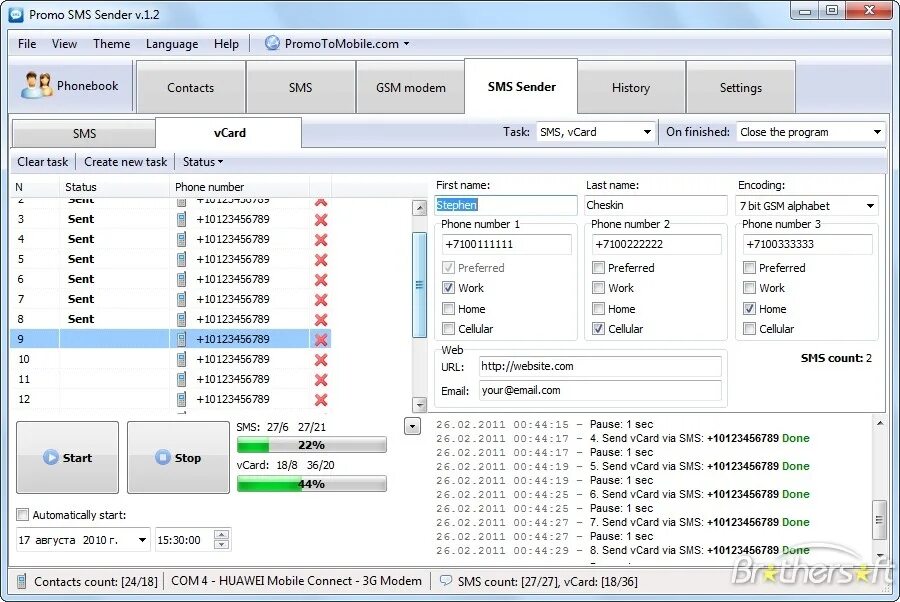This screenshot has width=900, height=602.
Task: Decrease the auto-start time with down arrow
Action: click(x=222, y=545)
